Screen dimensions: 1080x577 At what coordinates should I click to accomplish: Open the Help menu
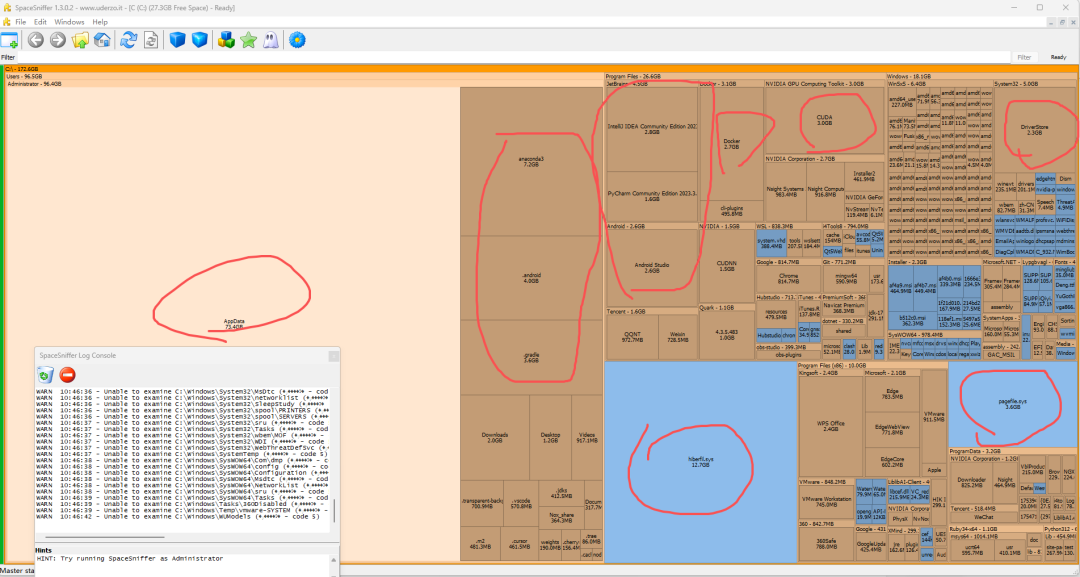click(100, 21)
